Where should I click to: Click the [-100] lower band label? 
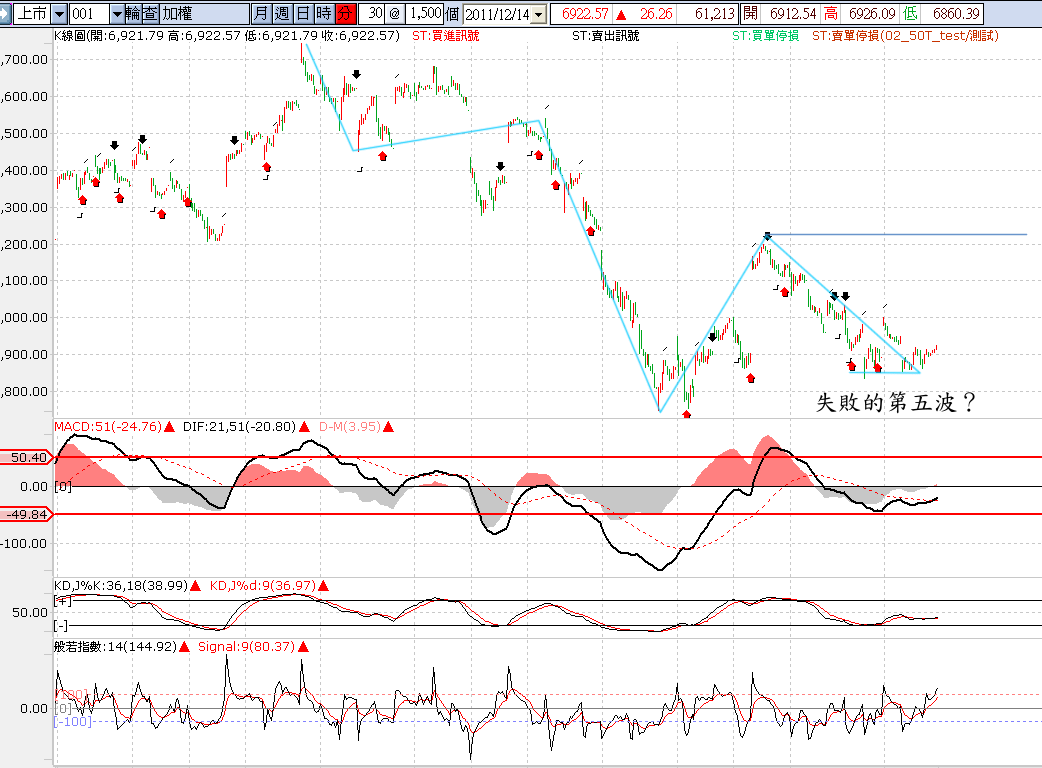click(72, 721)
